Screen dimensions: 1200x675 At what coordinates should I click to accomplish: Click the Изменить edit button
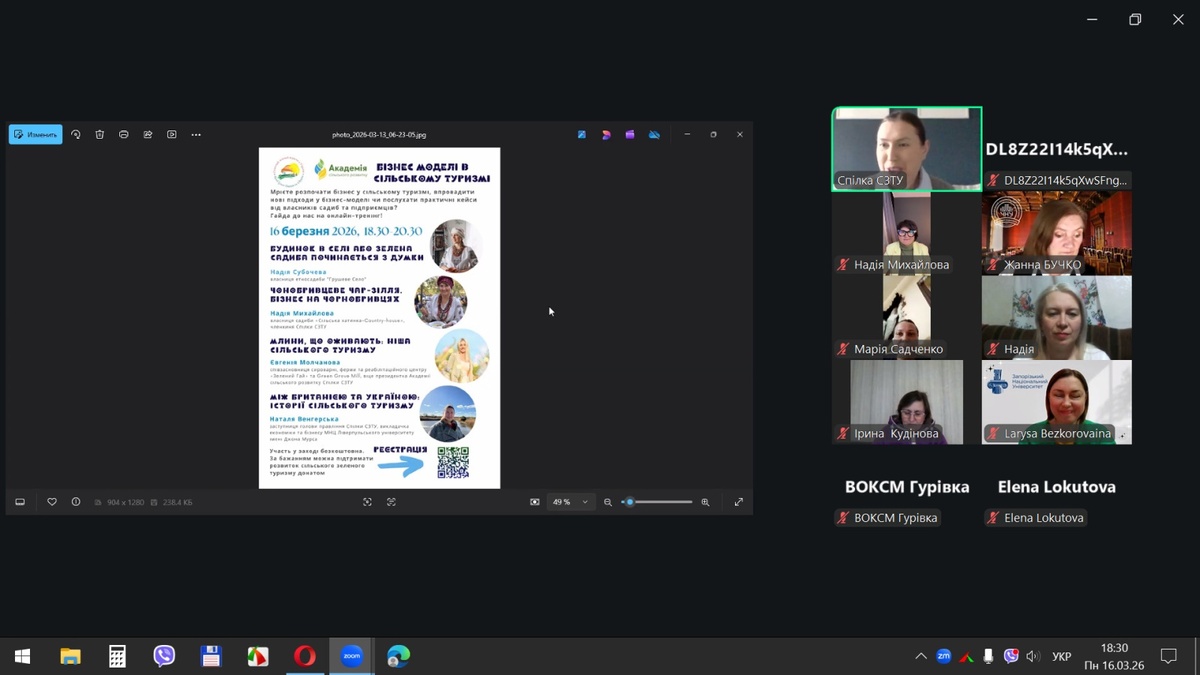(x=36, y=134)
